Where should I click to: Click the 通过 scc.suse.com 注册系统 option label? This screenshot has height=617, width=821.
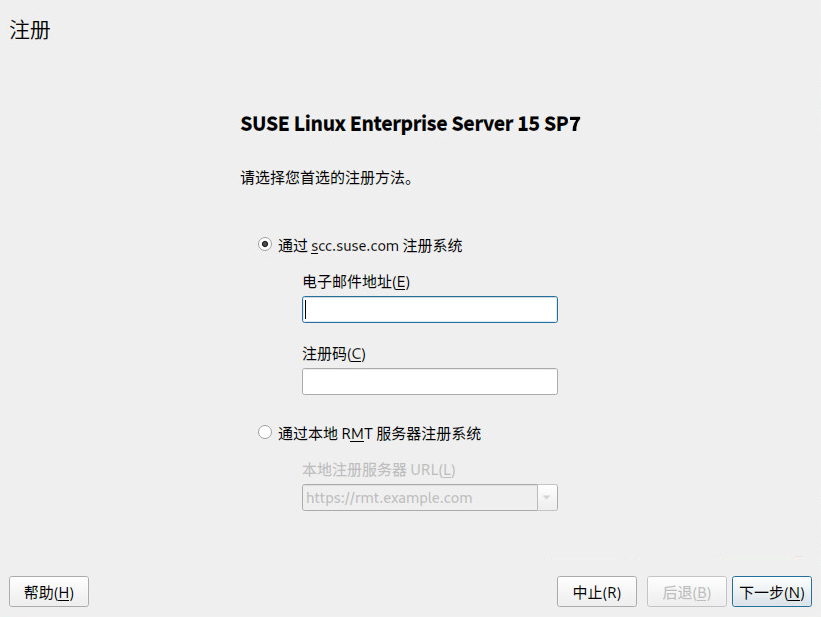pyautogui.click(x=370, y=245)
